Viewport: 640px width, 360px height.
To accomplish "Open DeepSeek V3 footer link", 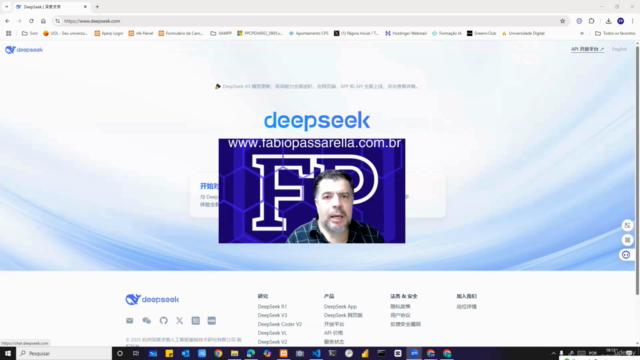I will click(272, 315).
